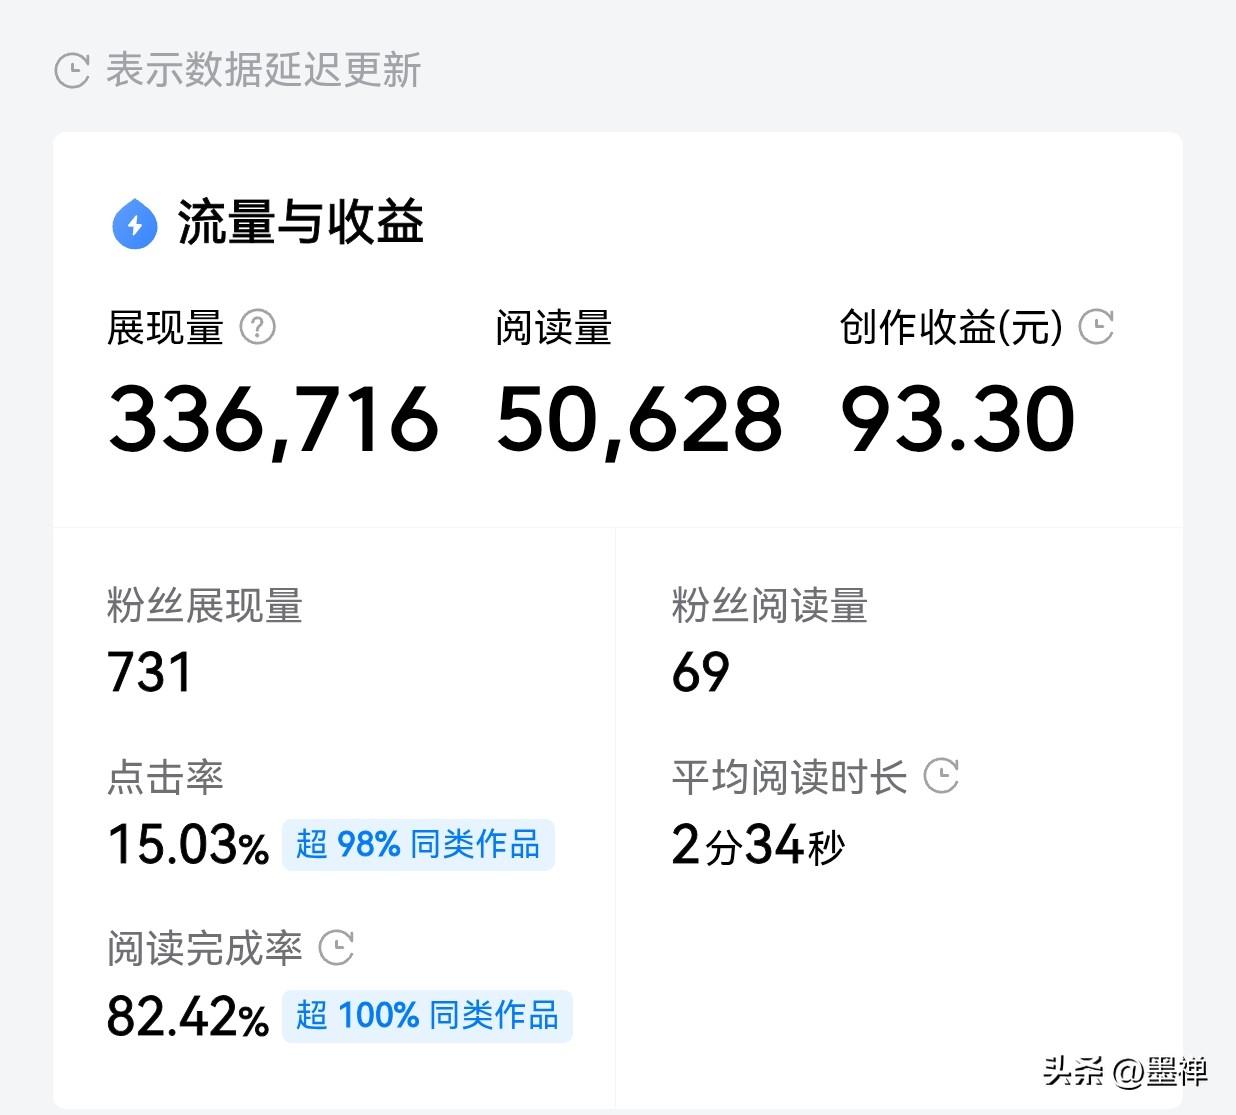Open the 流量与收益 panel header
This screenshot has height=1115, width=1236.
299,224
